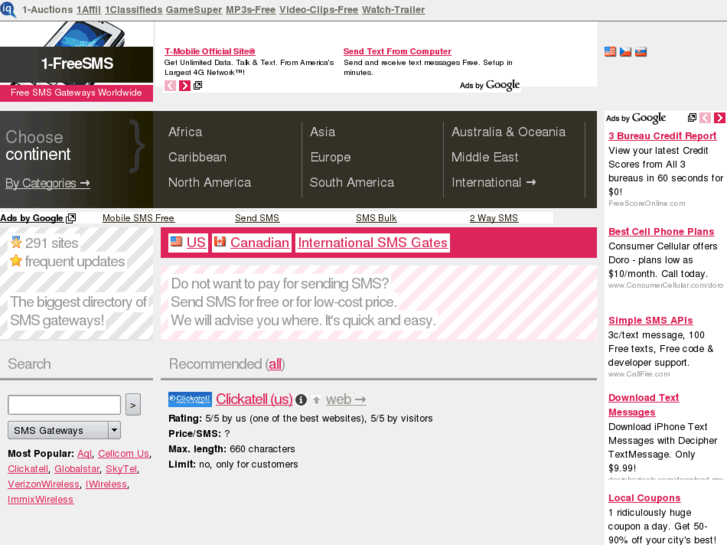Click the Clickatell info icon
The width and height of the screenshot is (727, 545).
click(301, 399)
